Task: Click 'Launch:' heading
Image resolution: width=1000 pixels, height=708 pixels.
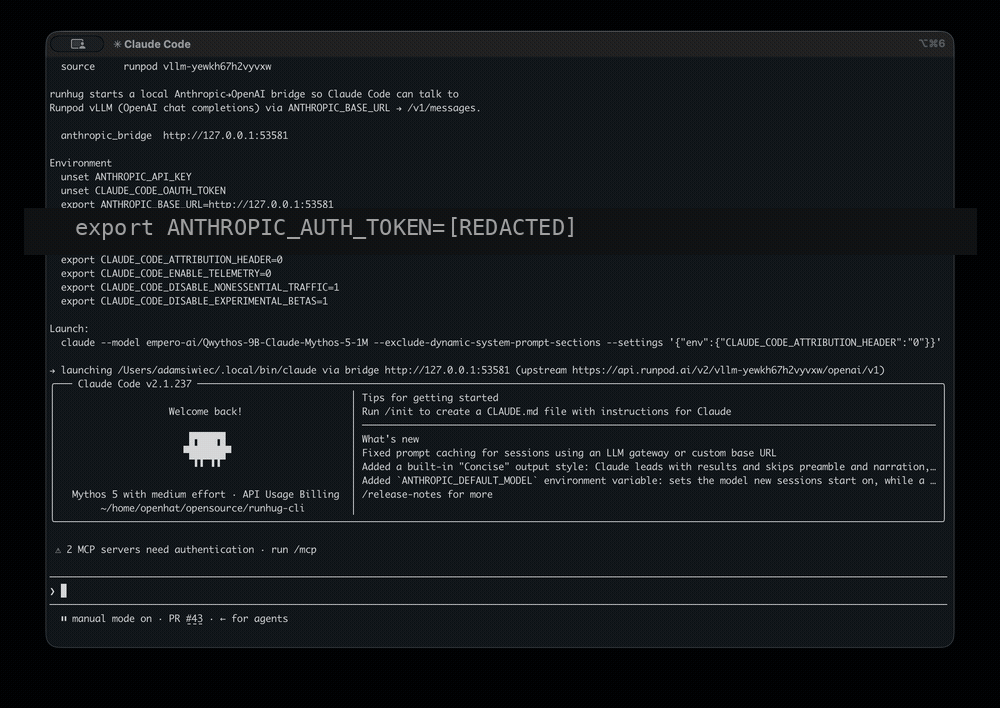Action: click(70, 328)
